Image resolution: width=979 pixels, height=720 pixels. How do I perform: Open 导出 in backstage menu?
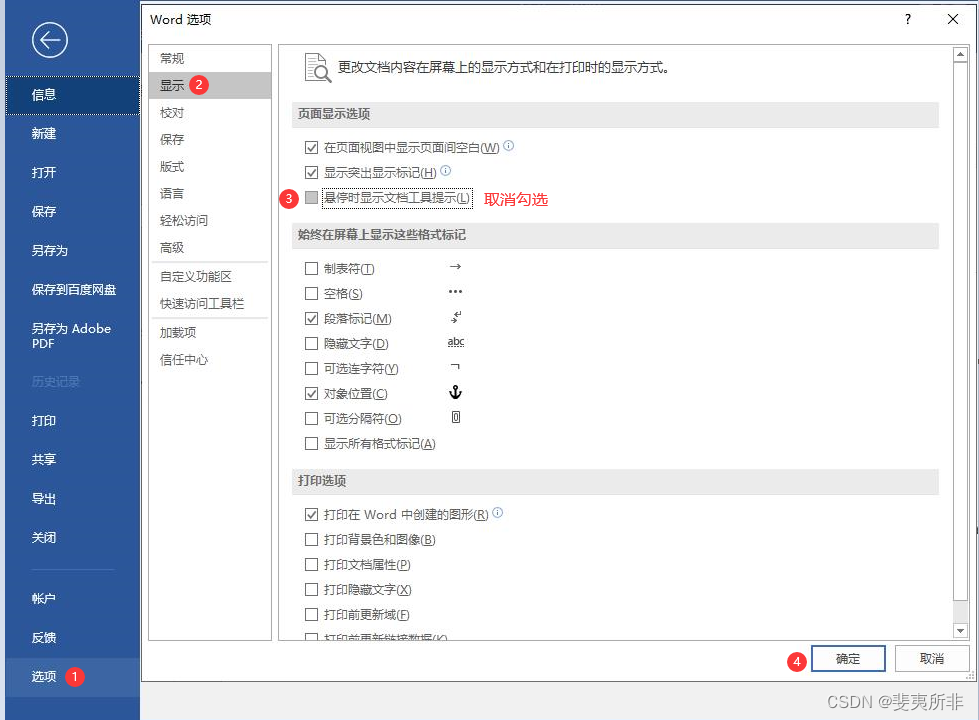pos(72,499)
